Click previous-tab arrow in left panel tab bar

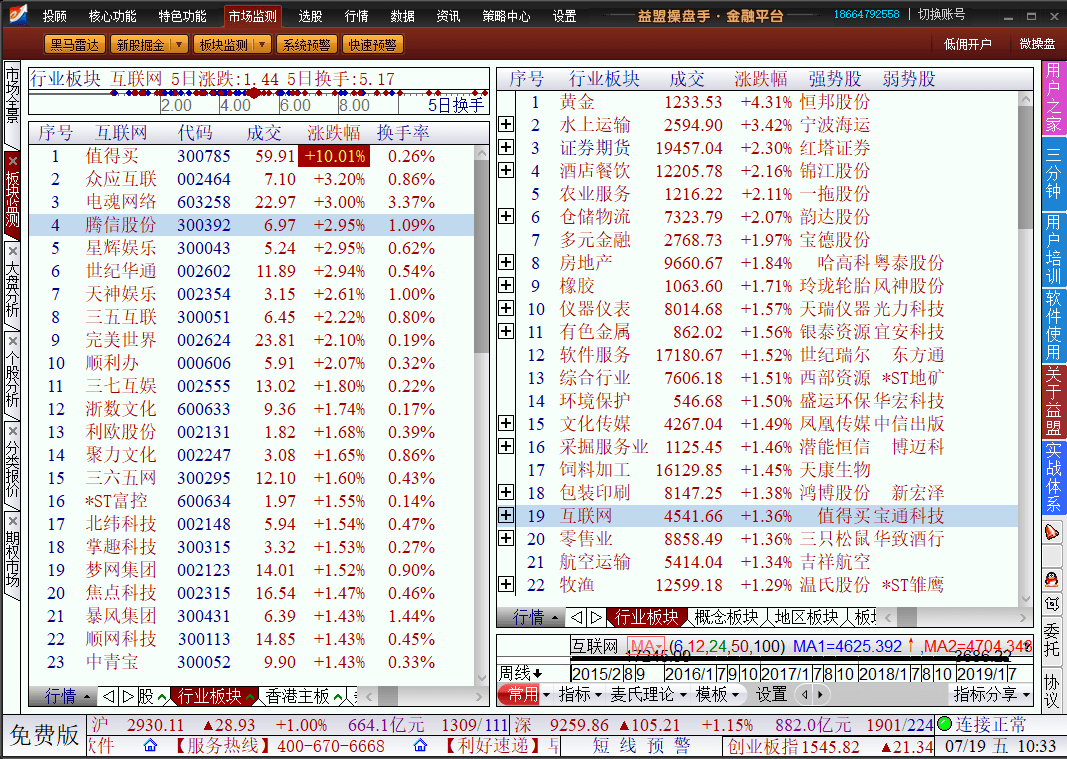pos(108,696)
